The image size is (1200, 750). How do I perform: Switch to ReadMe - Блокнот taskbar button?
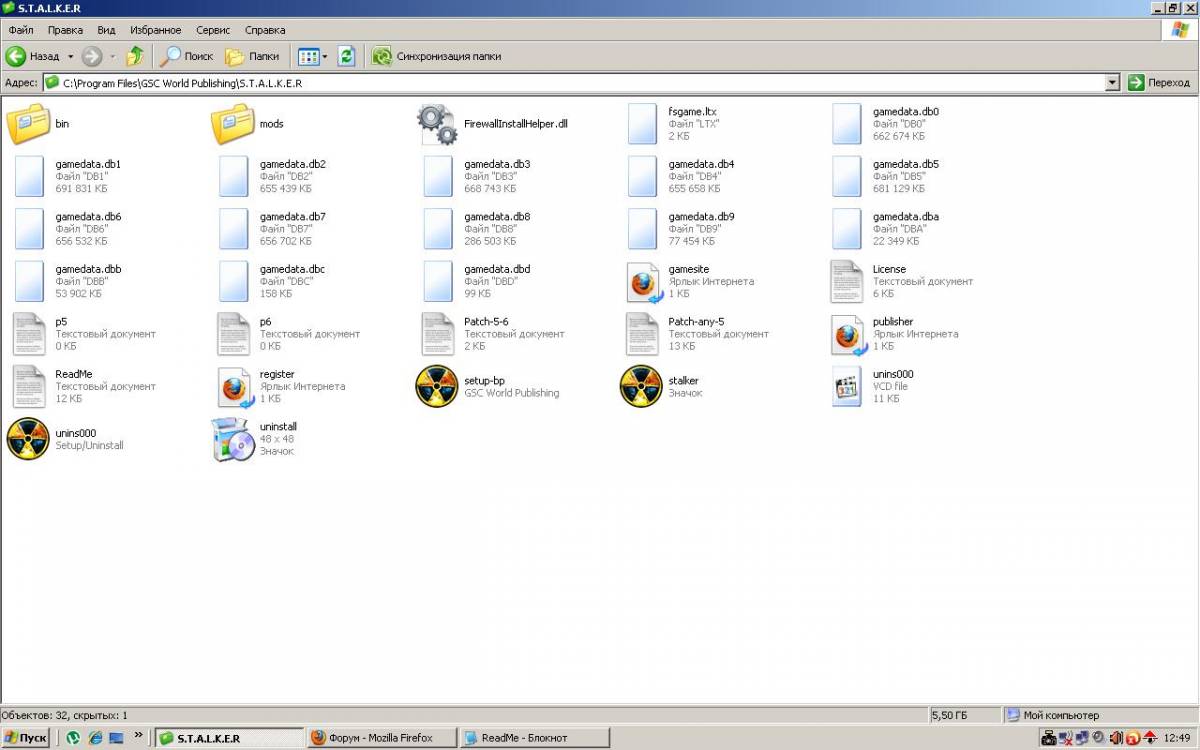tap(535, 738)
